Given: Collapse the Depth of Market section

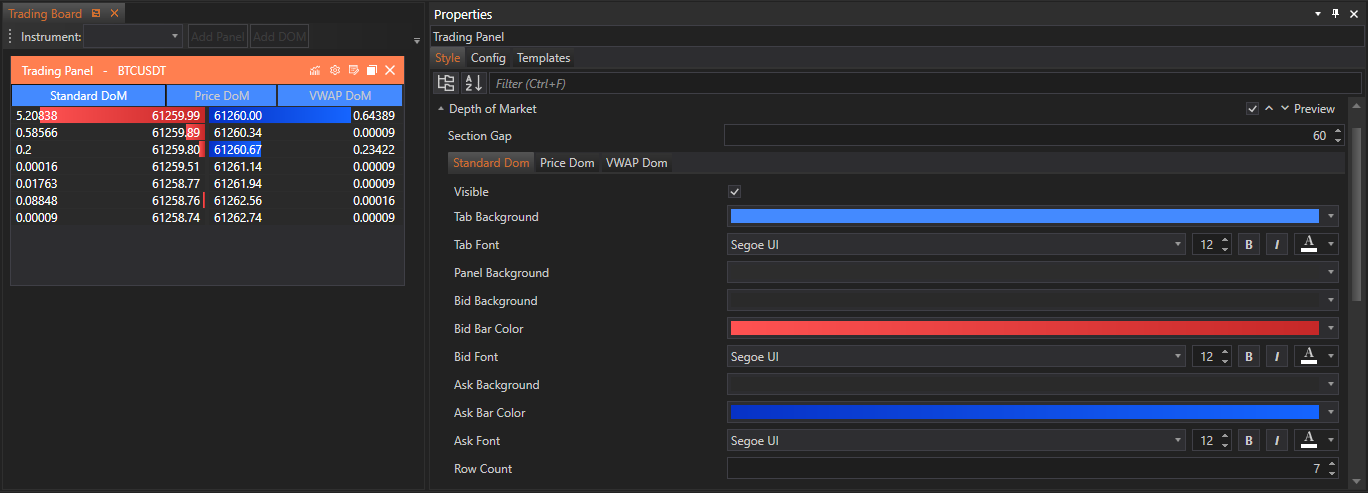Looking at the screenshot, I should (x=441, y=109).
